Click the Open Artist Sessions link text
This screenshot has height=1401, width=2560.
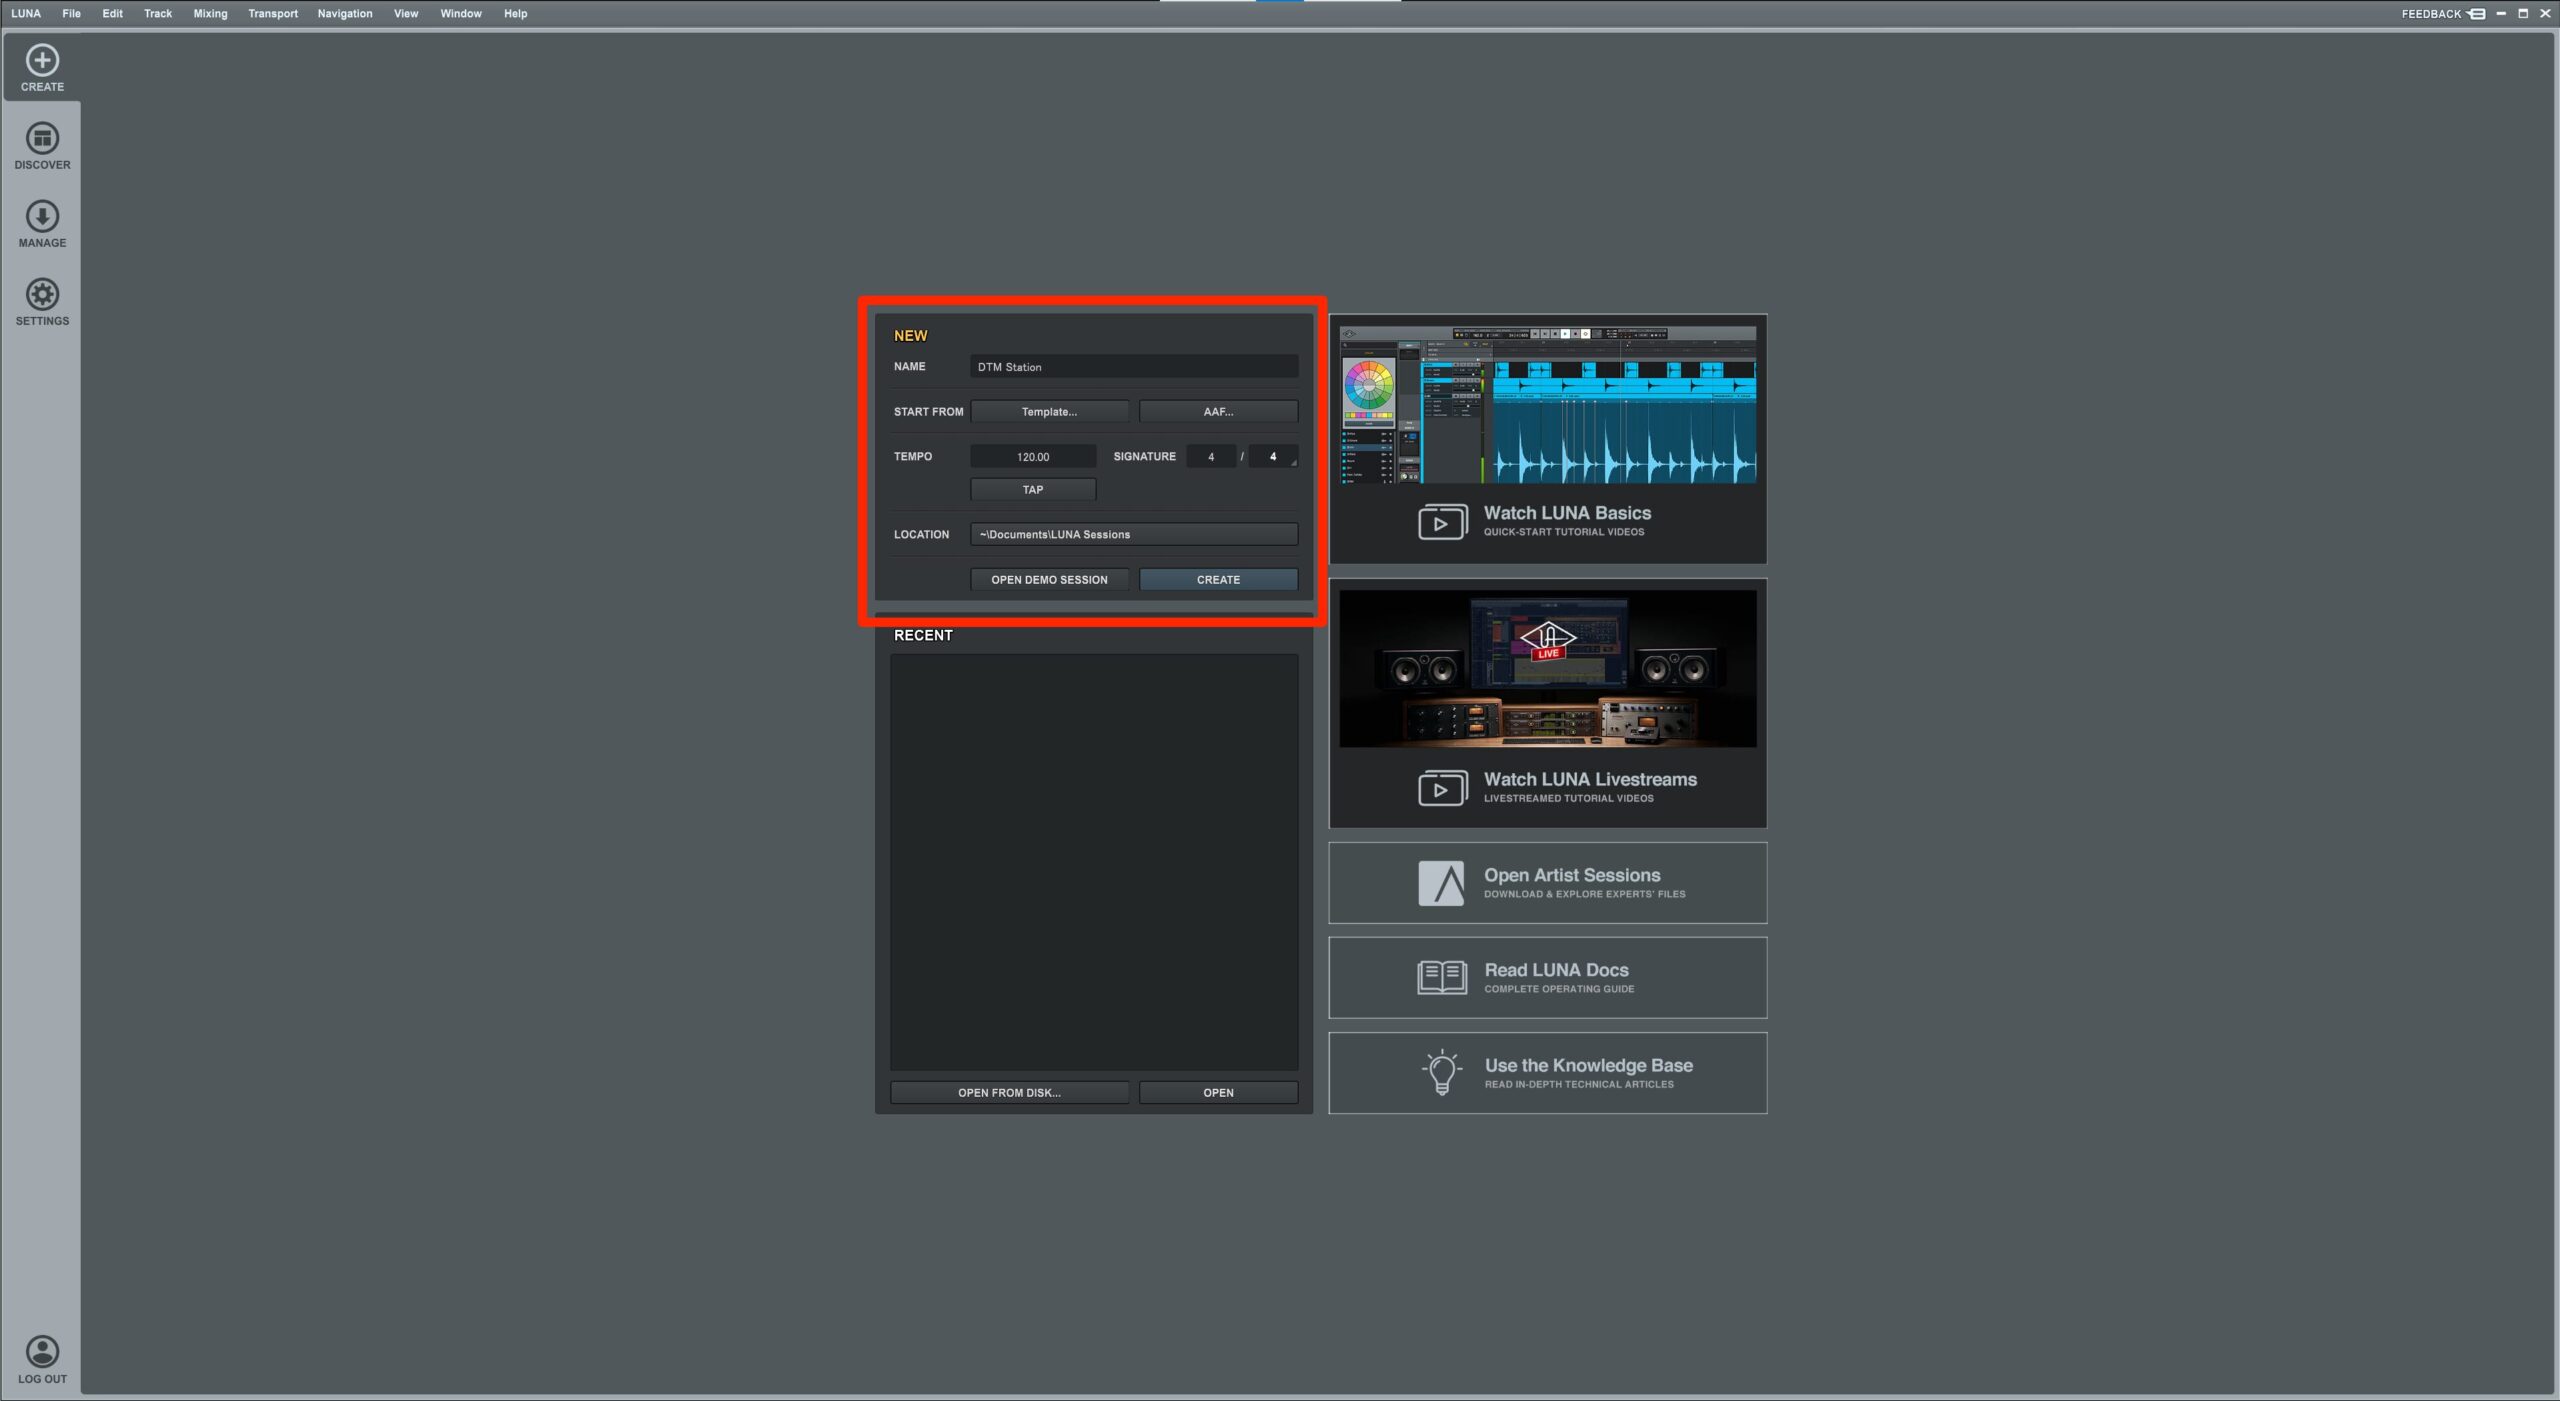point(1572,875)
